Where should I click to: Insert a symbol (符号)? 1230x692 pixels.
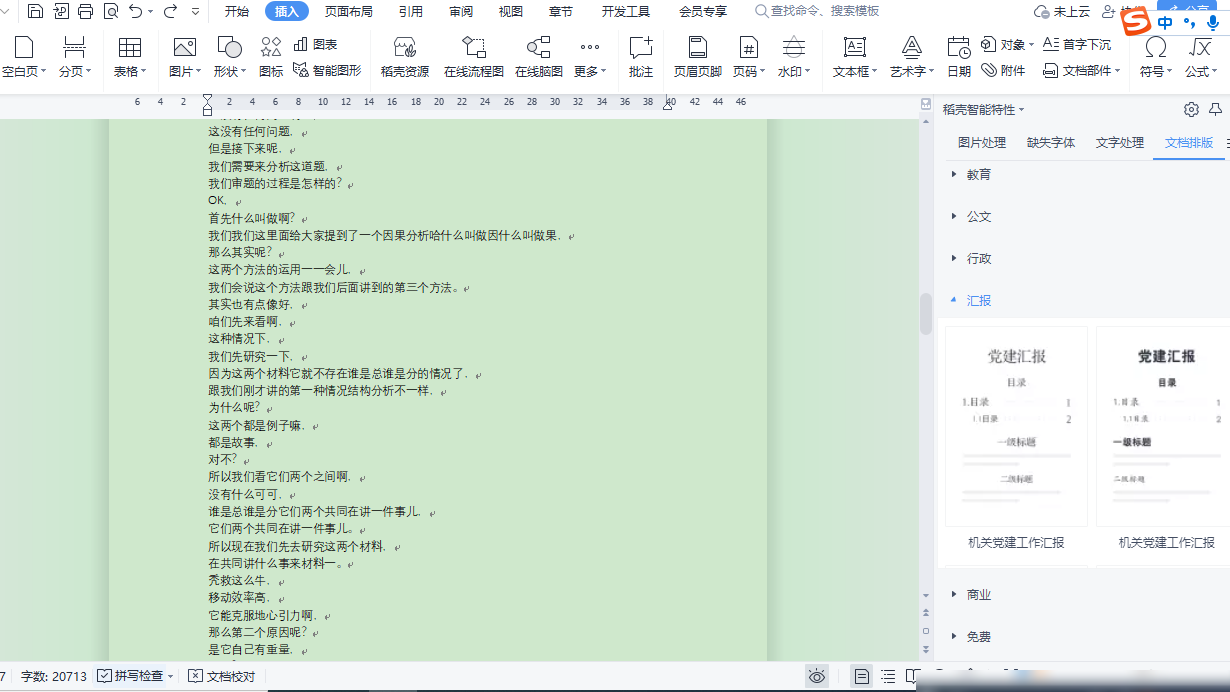[1156, 56]
